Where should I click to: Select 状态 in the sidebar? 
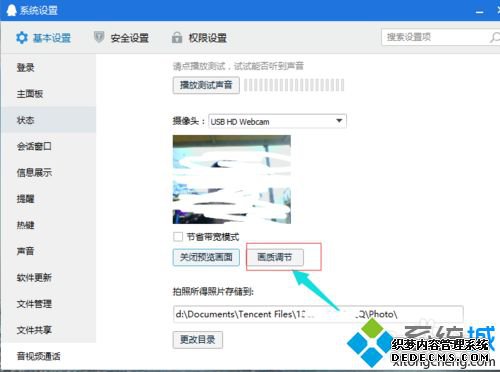click(x=48, y=120)
